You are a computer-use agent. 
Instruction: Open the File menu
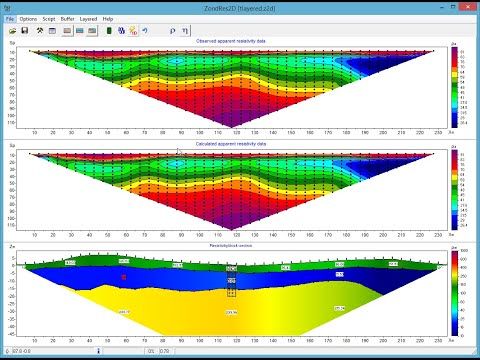(x=10, y=19)
